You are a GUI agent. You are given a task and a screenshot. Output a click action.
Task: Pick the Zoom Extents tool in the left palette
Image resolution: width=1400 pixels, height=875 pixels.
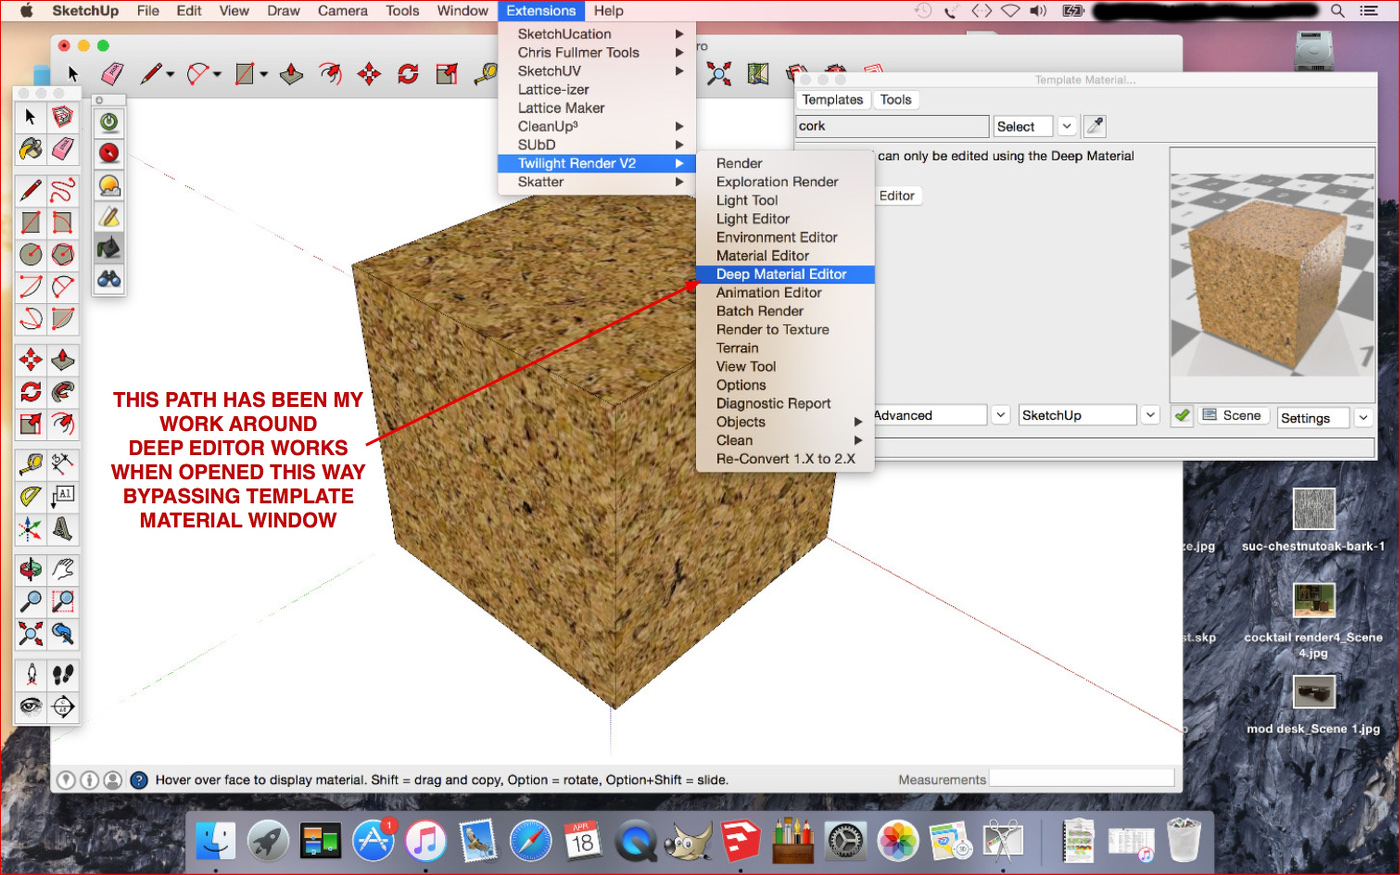[x=31, y=633]
